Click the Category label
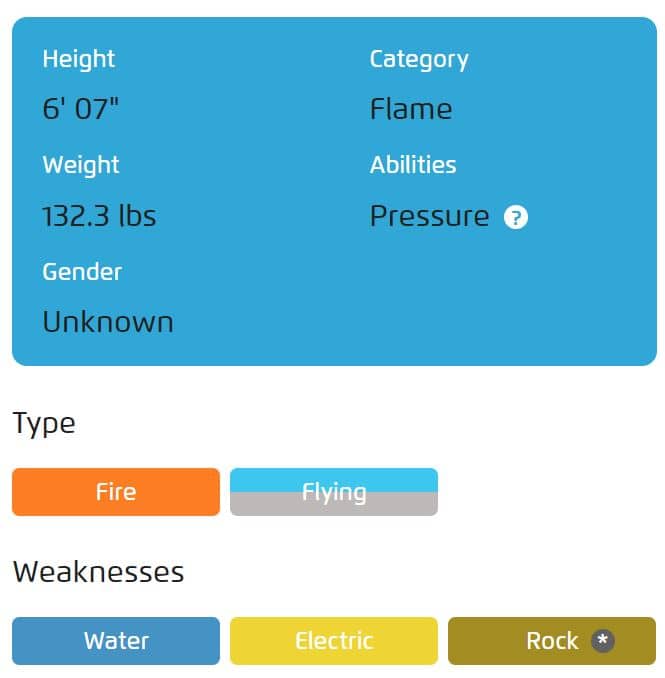 [x=419, y=60]
